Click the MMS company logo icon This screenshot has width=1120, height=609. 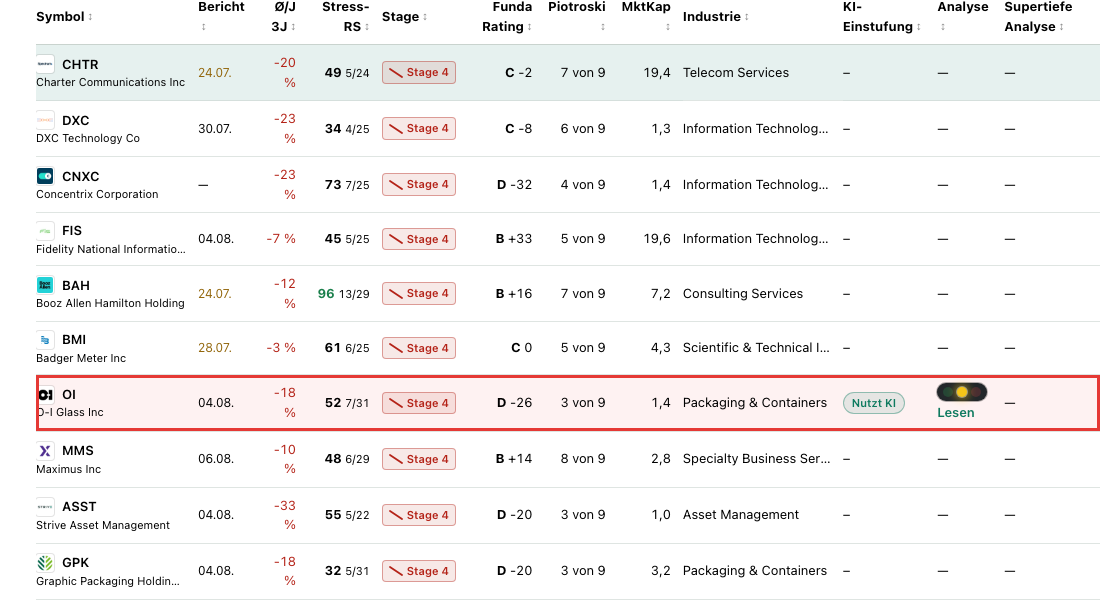pos(45,451)
